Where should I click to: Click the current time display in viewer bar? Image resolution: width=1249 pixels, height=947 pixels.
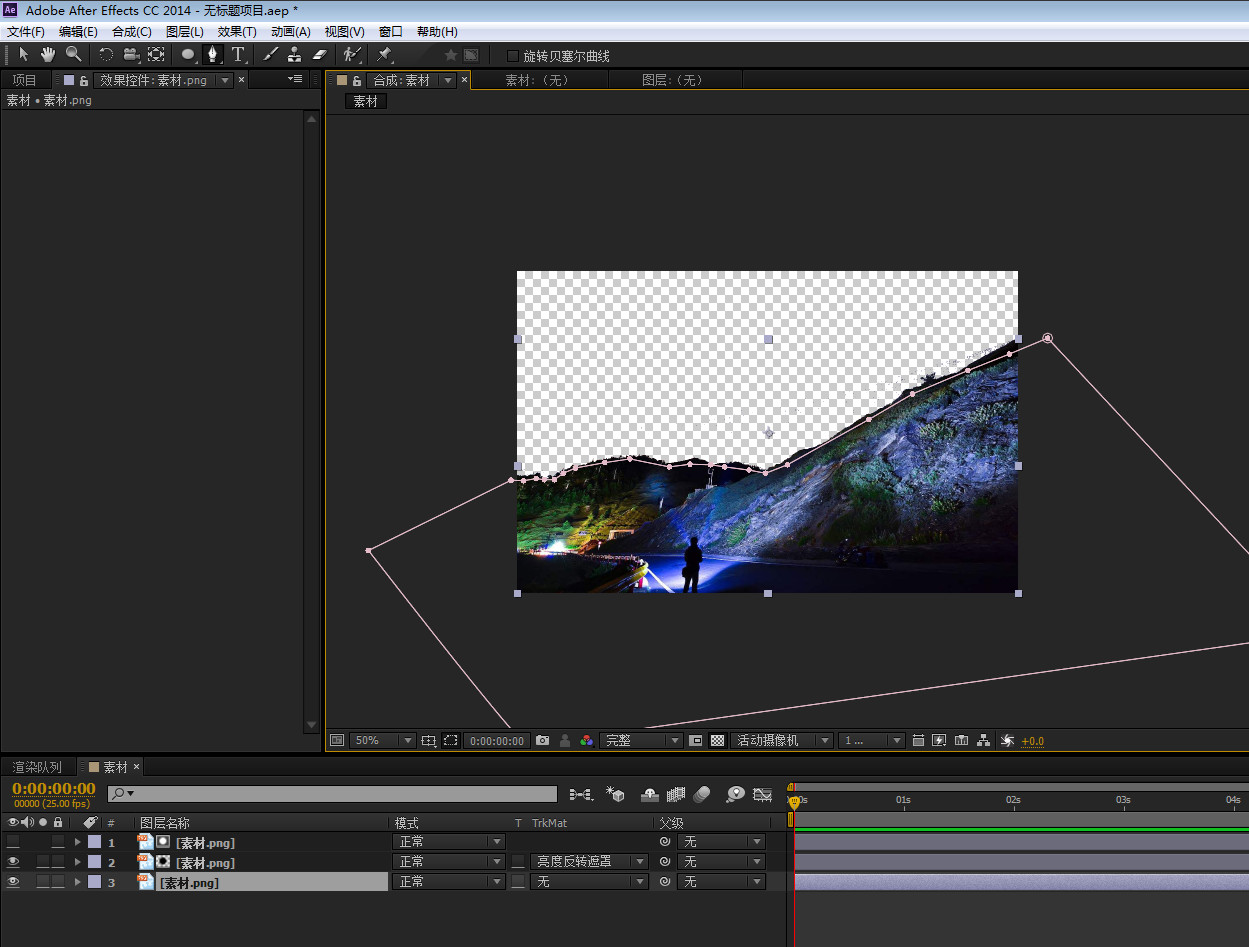497,741
